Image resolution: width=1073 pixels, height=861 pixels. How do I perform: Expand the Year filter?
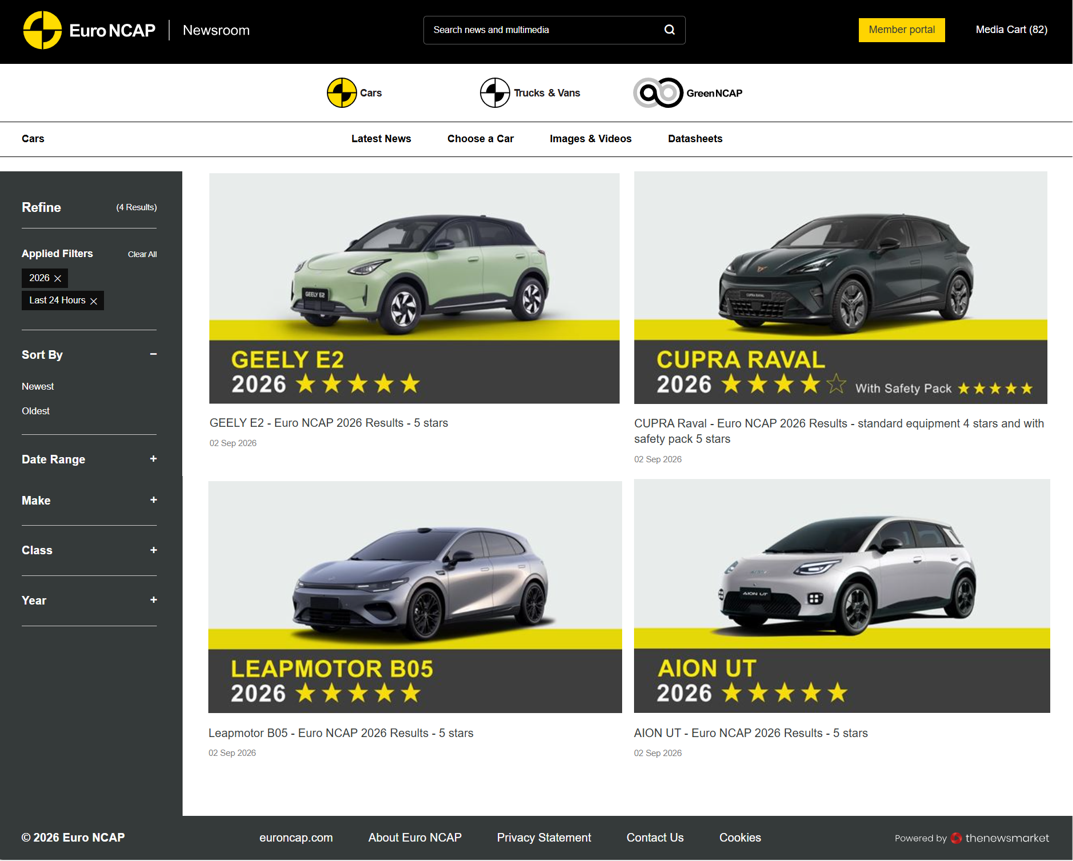[153, 600]
